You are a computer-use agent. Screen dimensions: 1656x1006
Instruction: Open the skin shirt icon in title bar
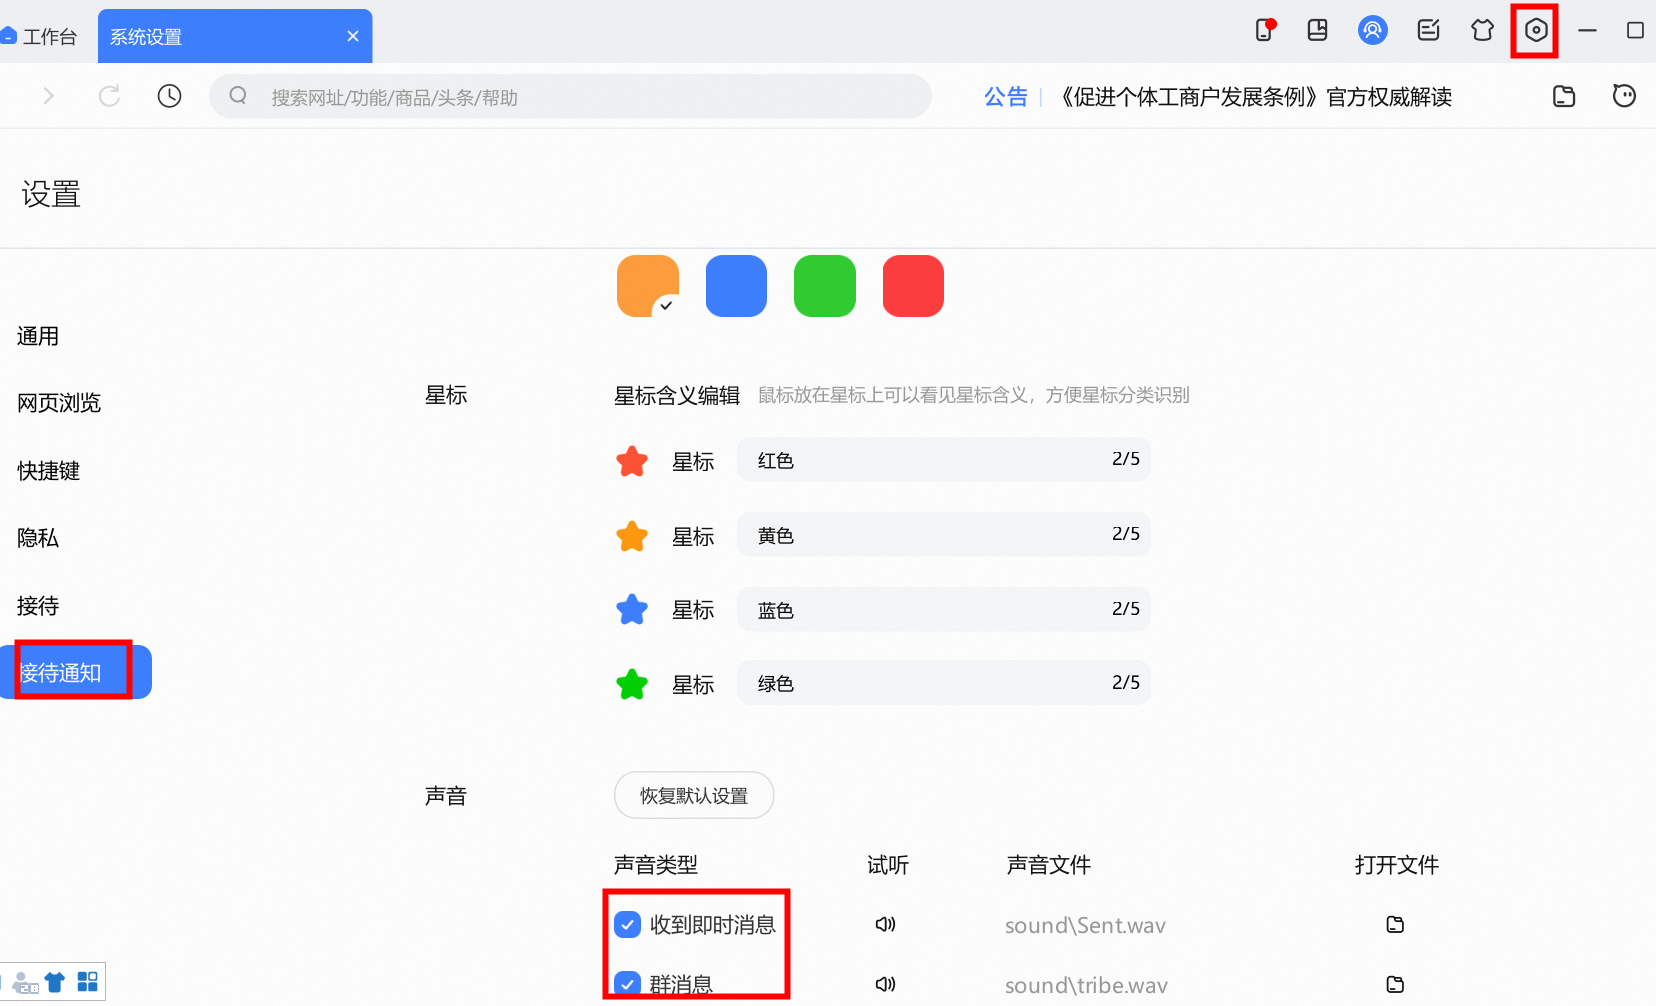click(1482, 30)
